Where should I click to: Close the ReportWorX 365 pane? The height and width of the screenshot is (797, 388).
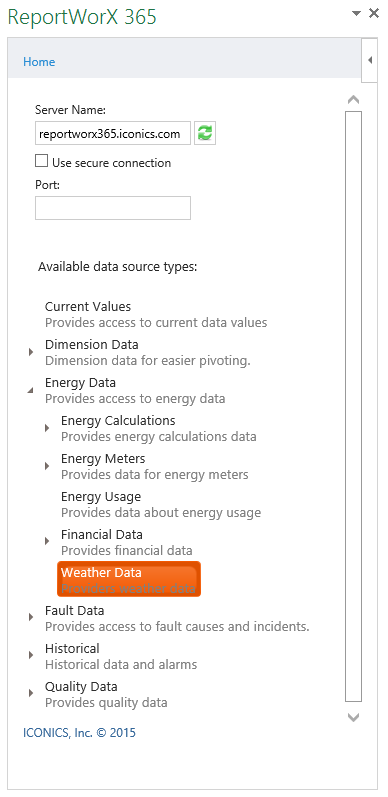(x=374, y=13)
